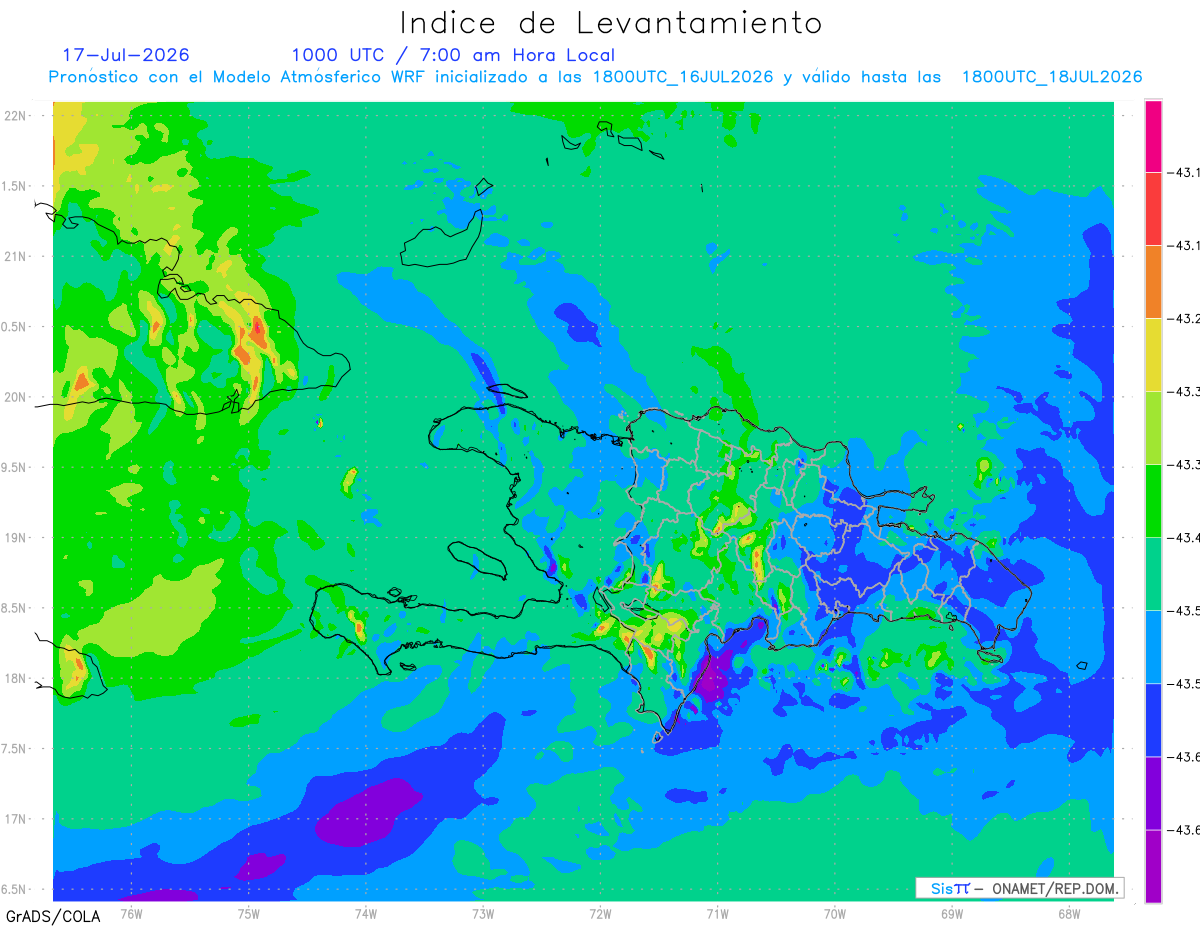Click the 'ONAMET/REP.DOM.' source box
Viewport: 1200px width, 927px height.
click(1020, 888)
